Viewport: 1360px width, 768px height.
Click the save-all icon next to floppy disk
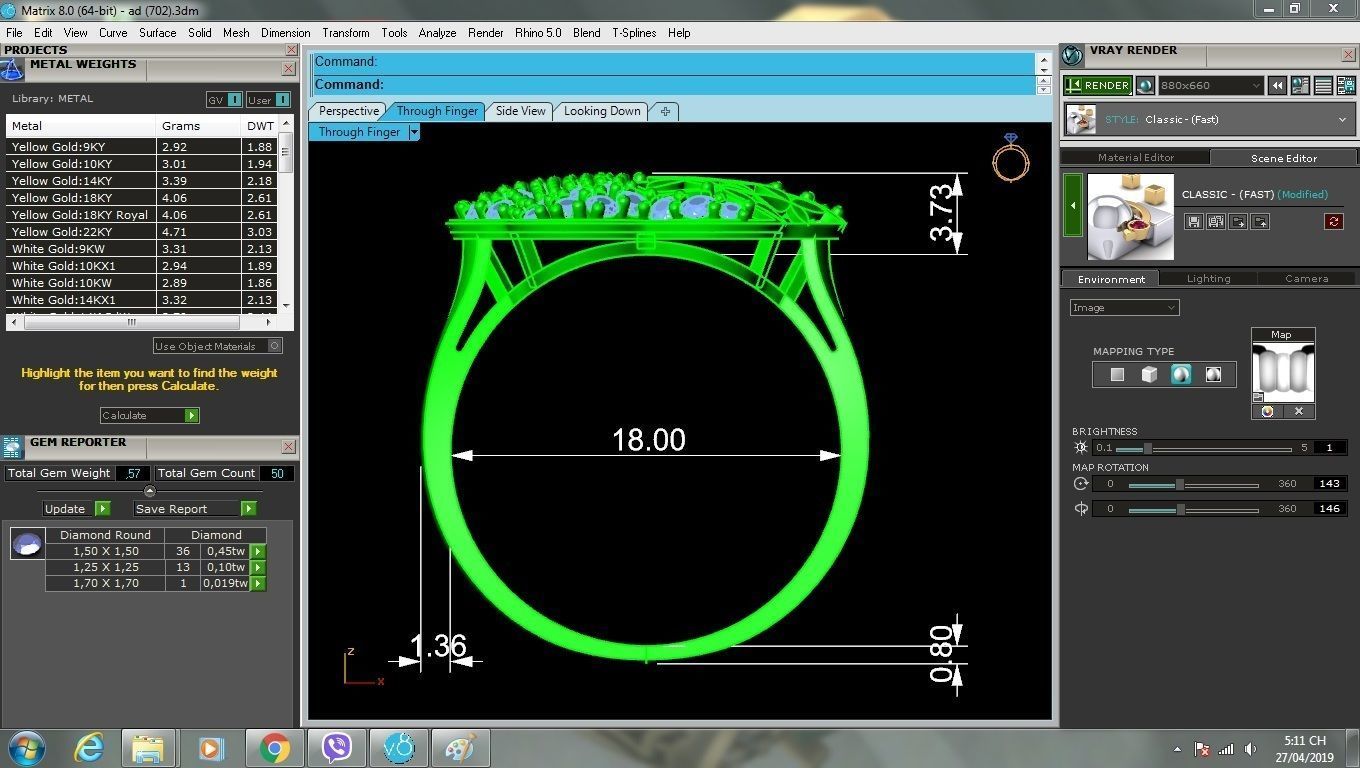point(1215,221)
